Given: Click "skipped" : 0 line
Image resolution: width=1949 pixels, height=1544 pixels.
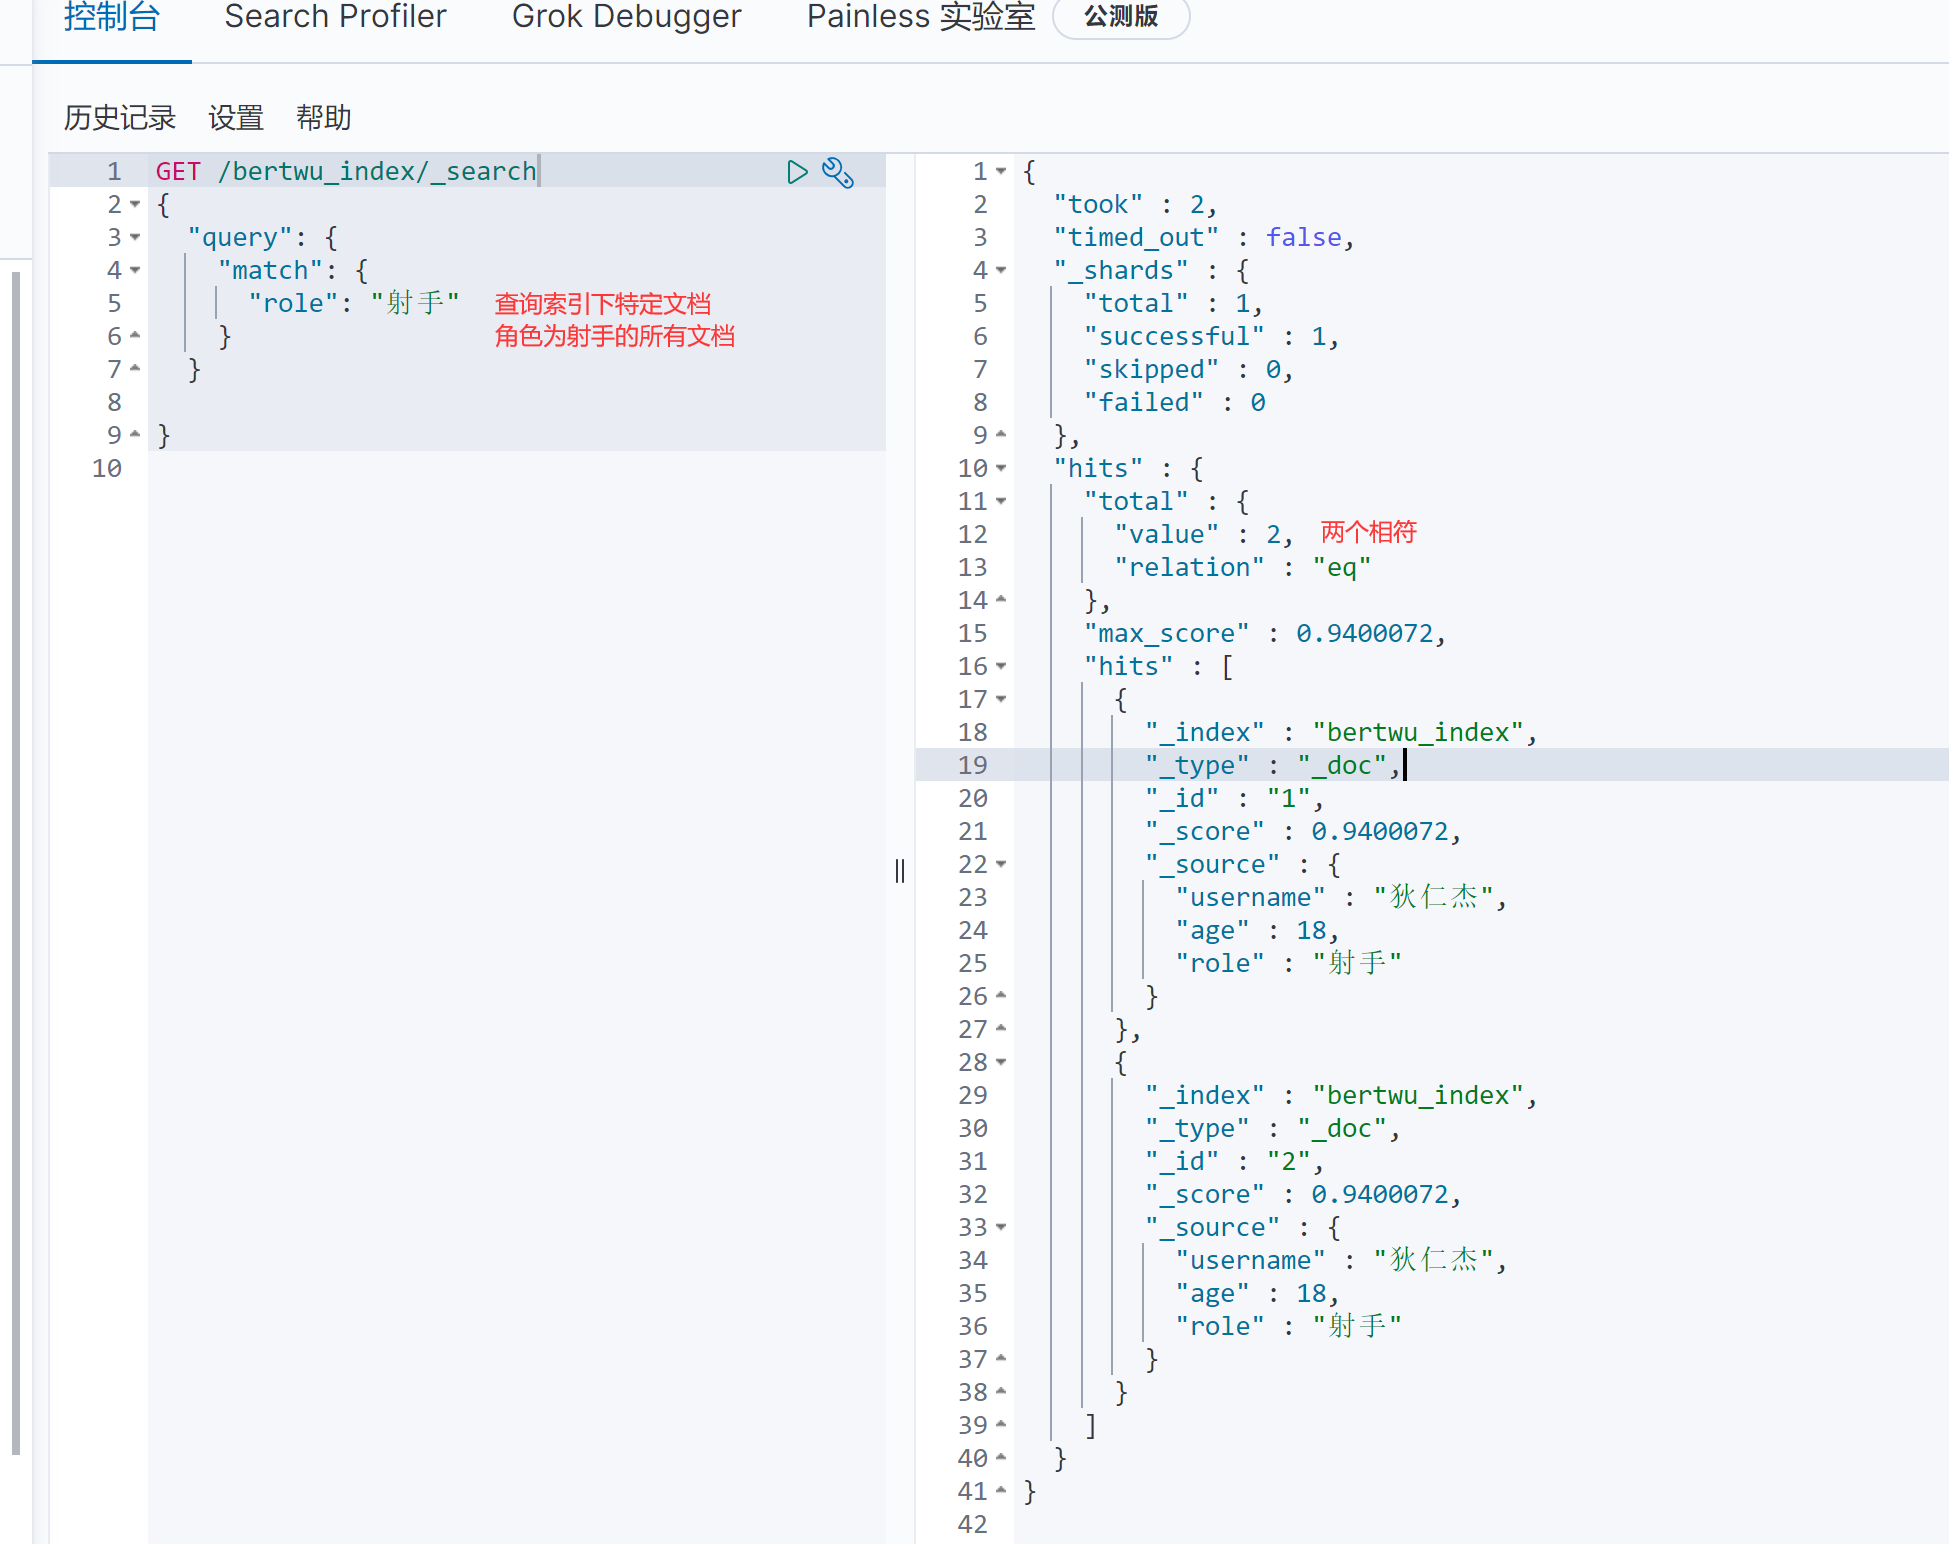Looking at the screenshot, I should [1189, 370].
